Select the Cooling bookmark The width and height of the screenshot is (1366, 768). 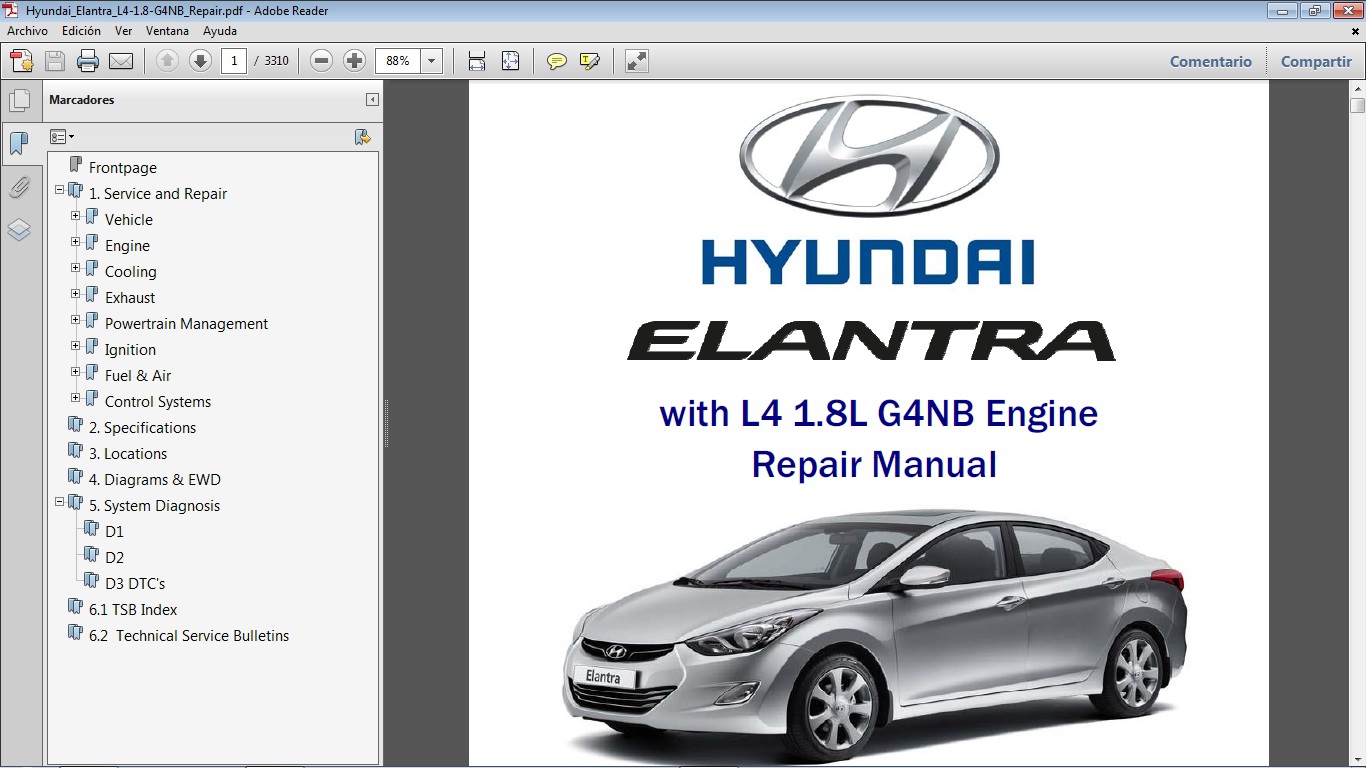[131, 272]
